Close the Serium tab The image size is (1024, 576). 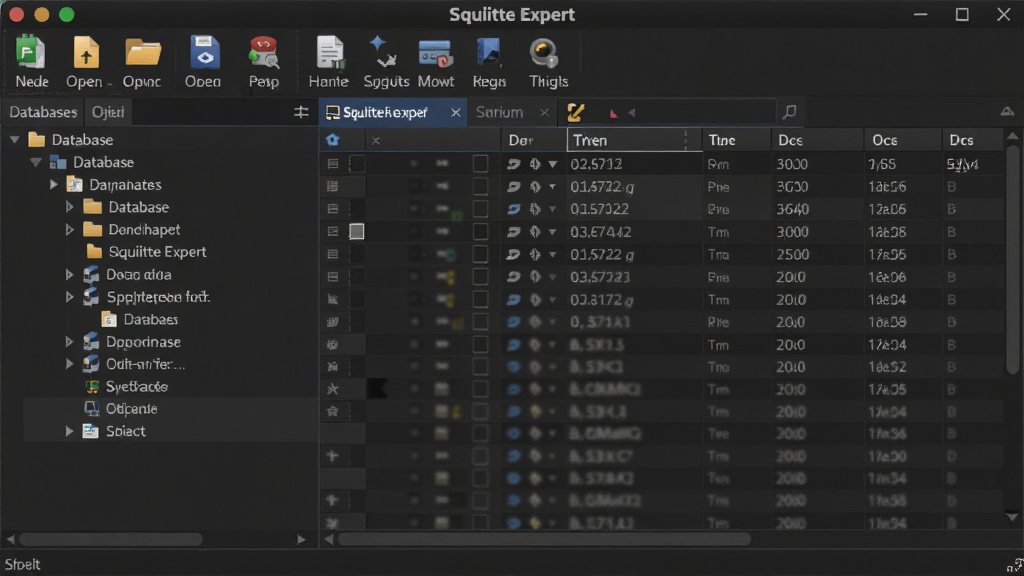tap(544, 112)
